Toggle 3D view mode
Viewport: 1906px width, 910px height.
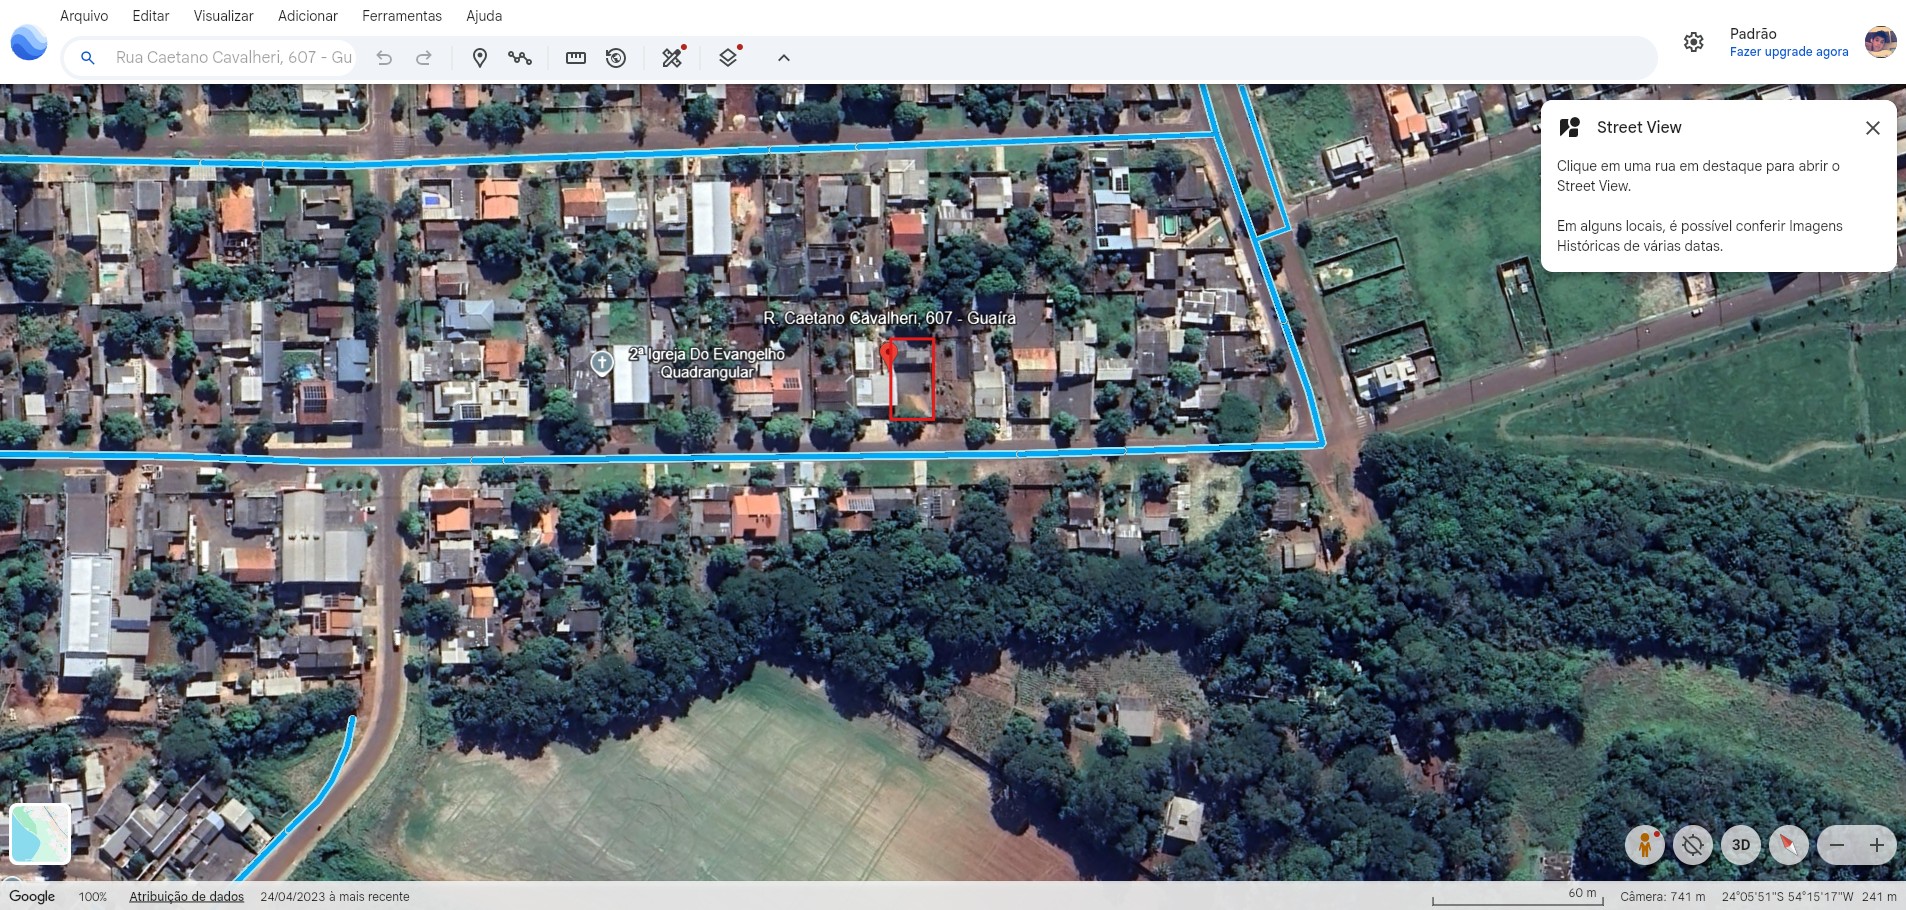point(1741,845)
